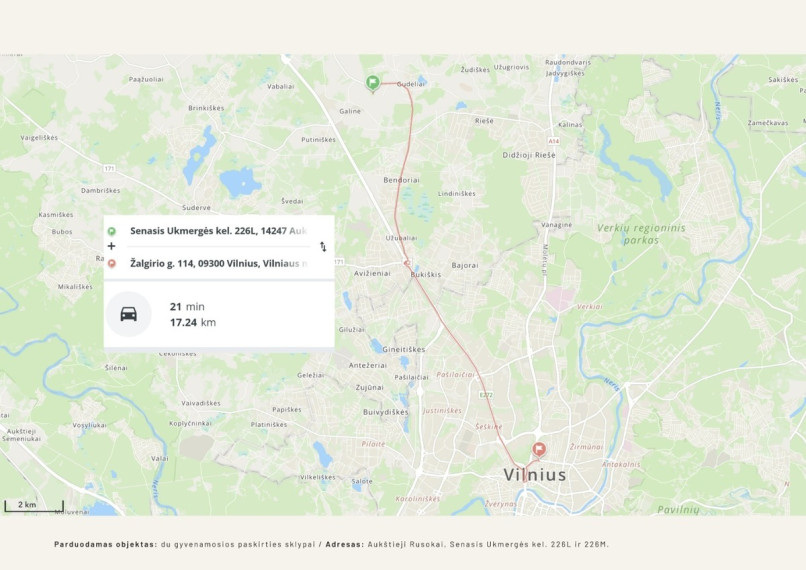Click the Pavilnių park label

(678, 509)
